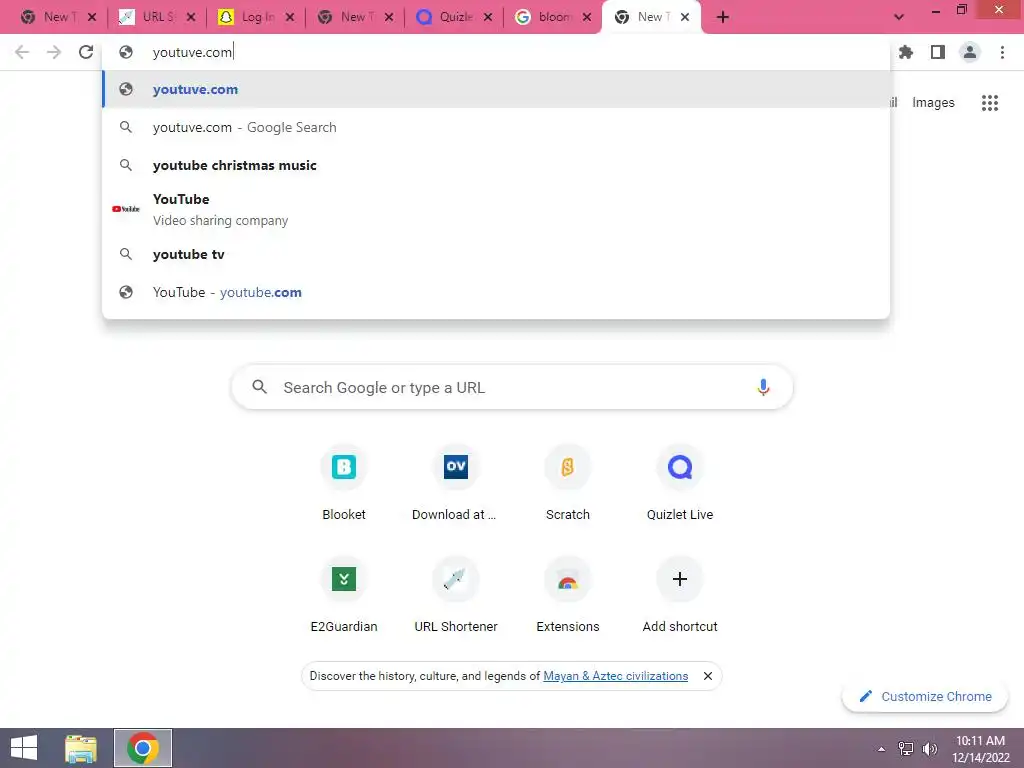Close the Log In tab
The height and width of the screenshot is (768, 1024).
(290, 17)
